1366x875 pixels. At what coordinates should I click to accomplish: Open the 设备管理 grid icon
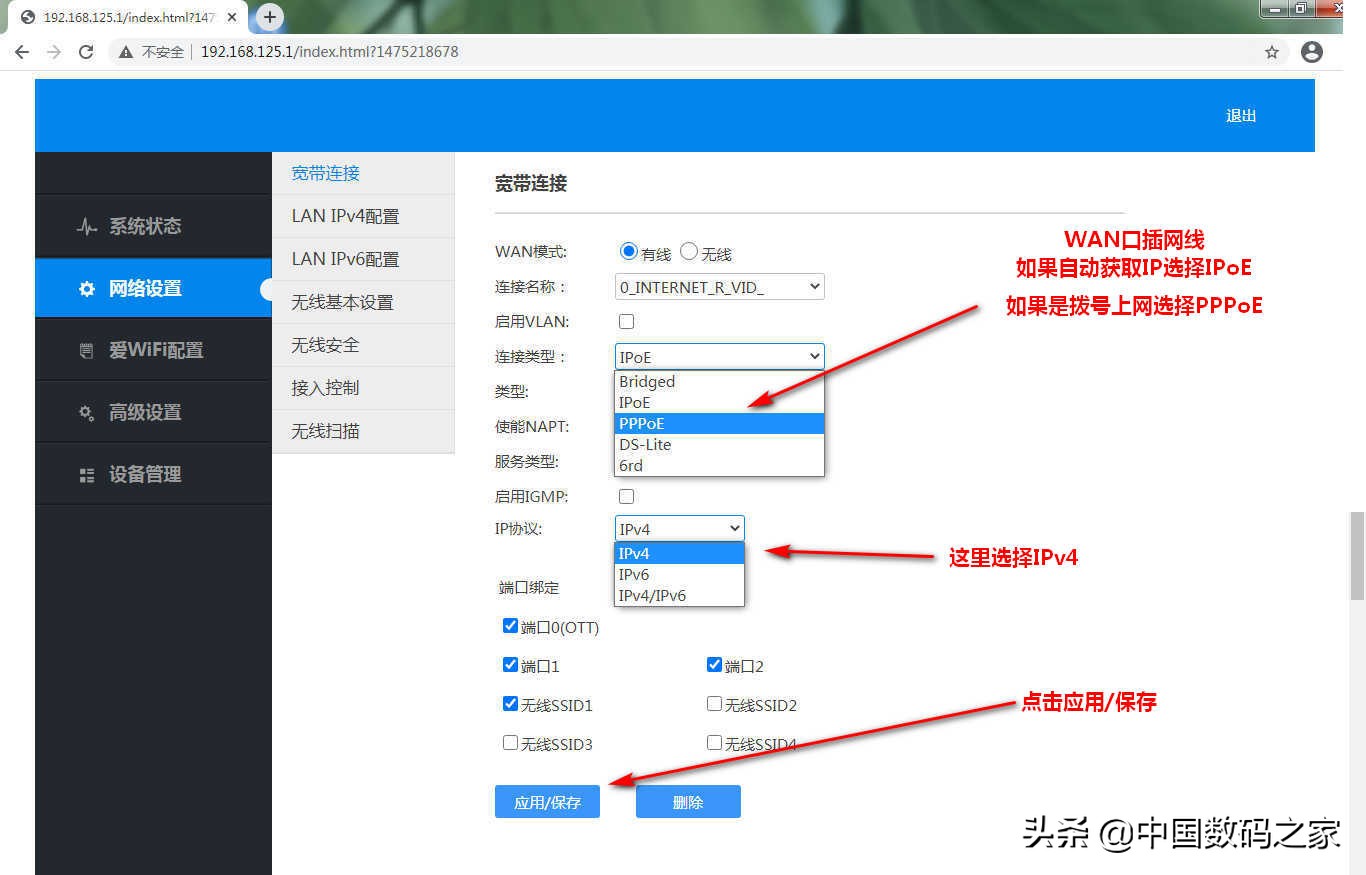coord(87,473)
